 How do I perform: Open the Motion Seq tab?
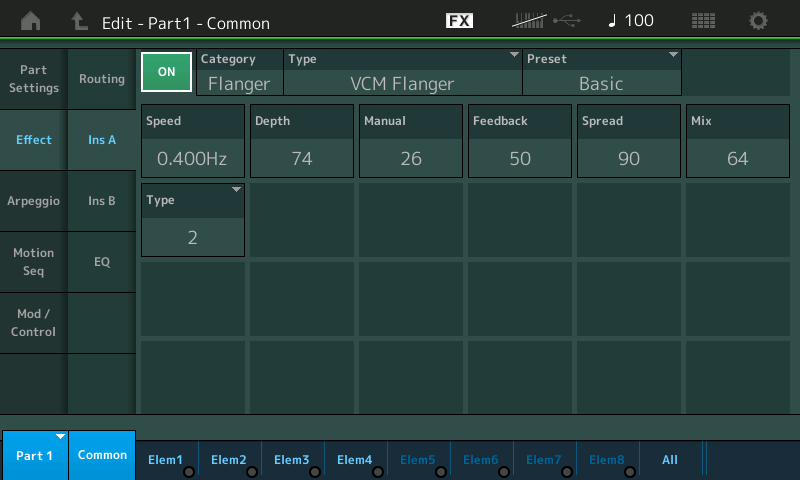tap(34, 262)
